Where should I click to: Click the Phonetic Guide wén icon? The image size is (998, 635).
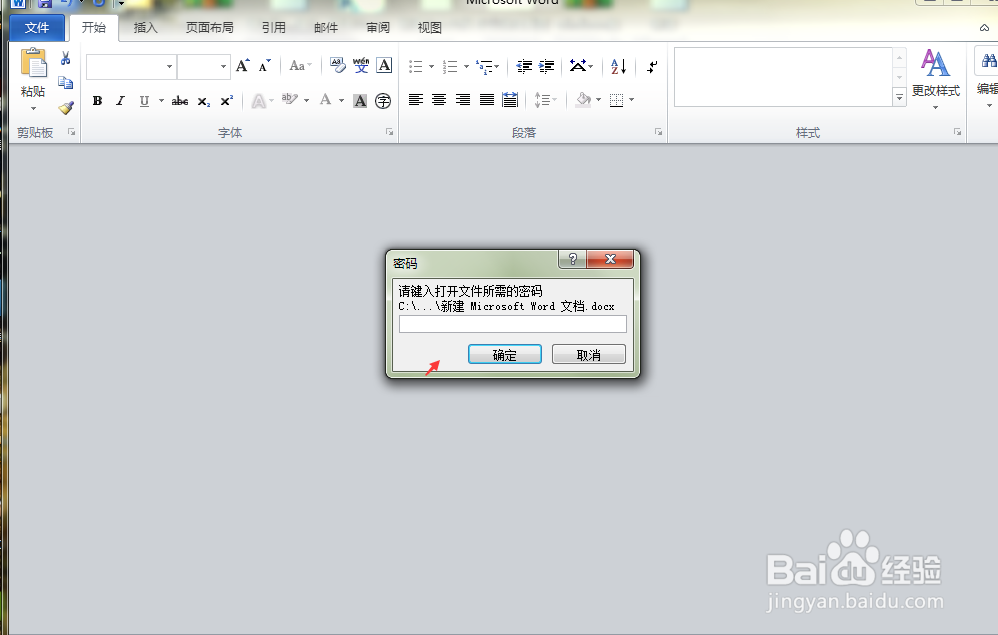[x=361, y=65]
